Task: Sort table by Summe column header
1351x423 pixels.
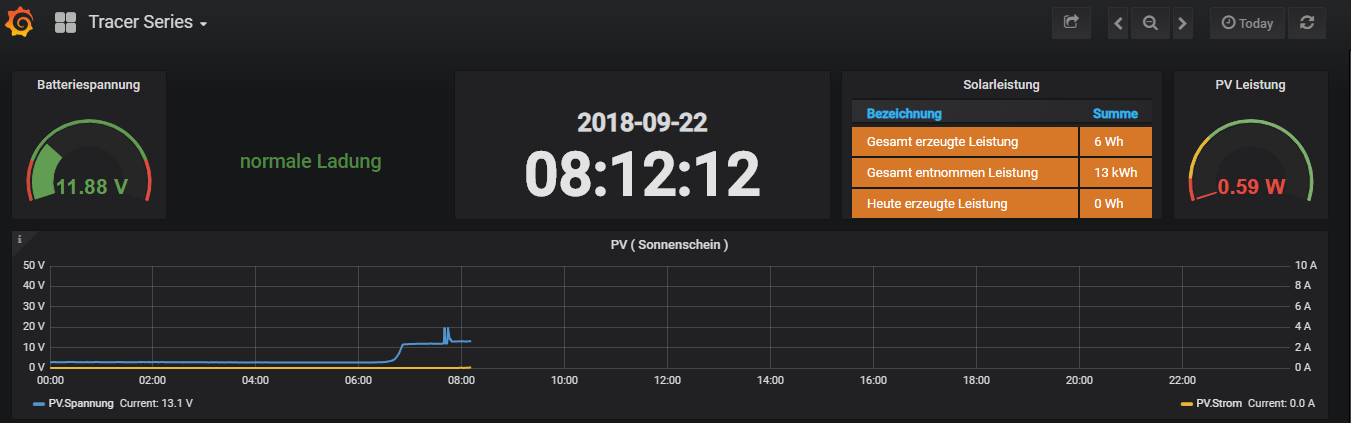Action: [1115, 113]
